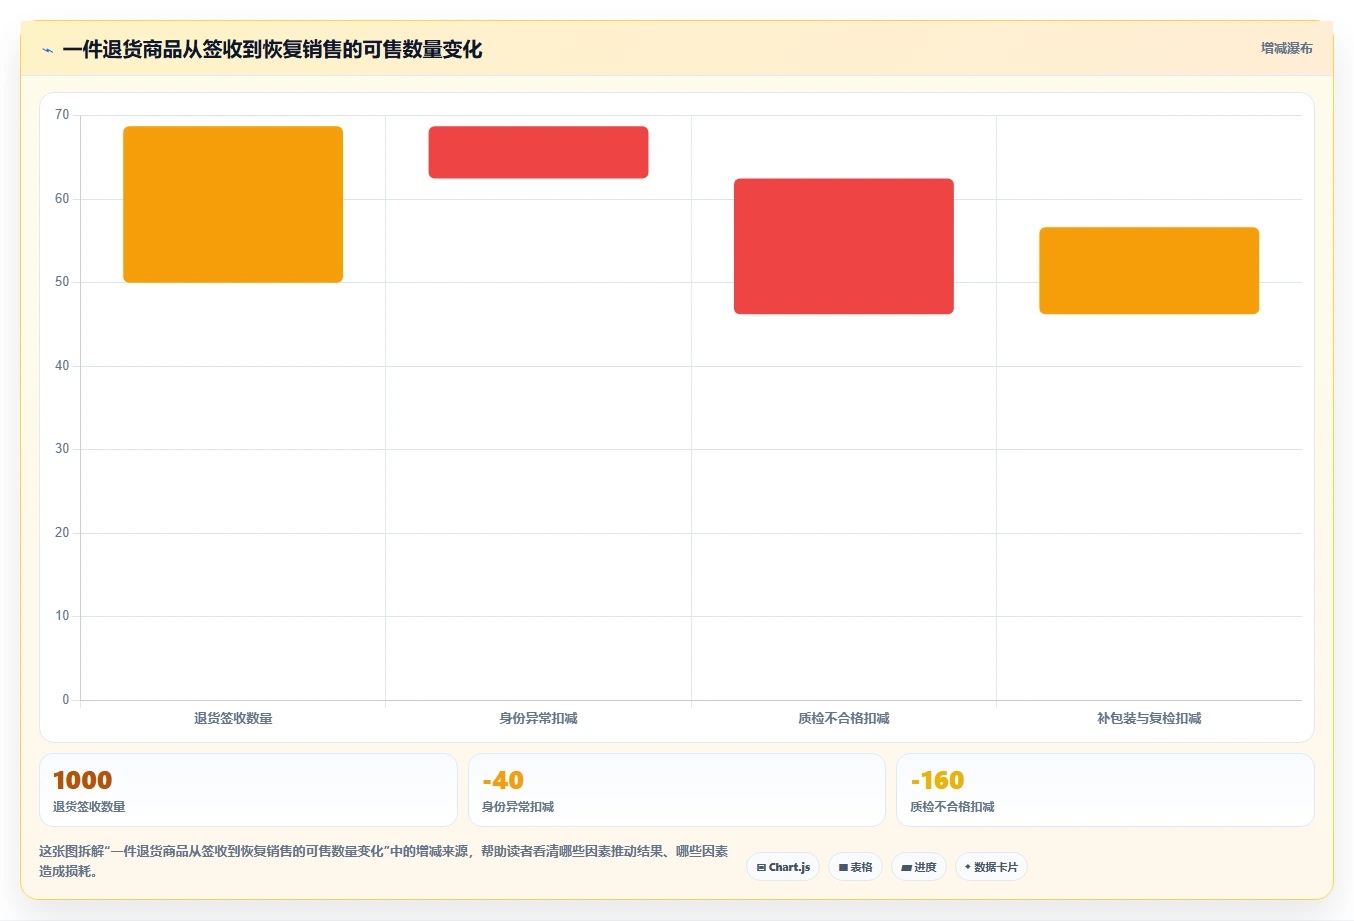This screenshot has width=1354, height=921.
Task: Click the red 质检不合格扣减 bar
Action: click(844, 246)
